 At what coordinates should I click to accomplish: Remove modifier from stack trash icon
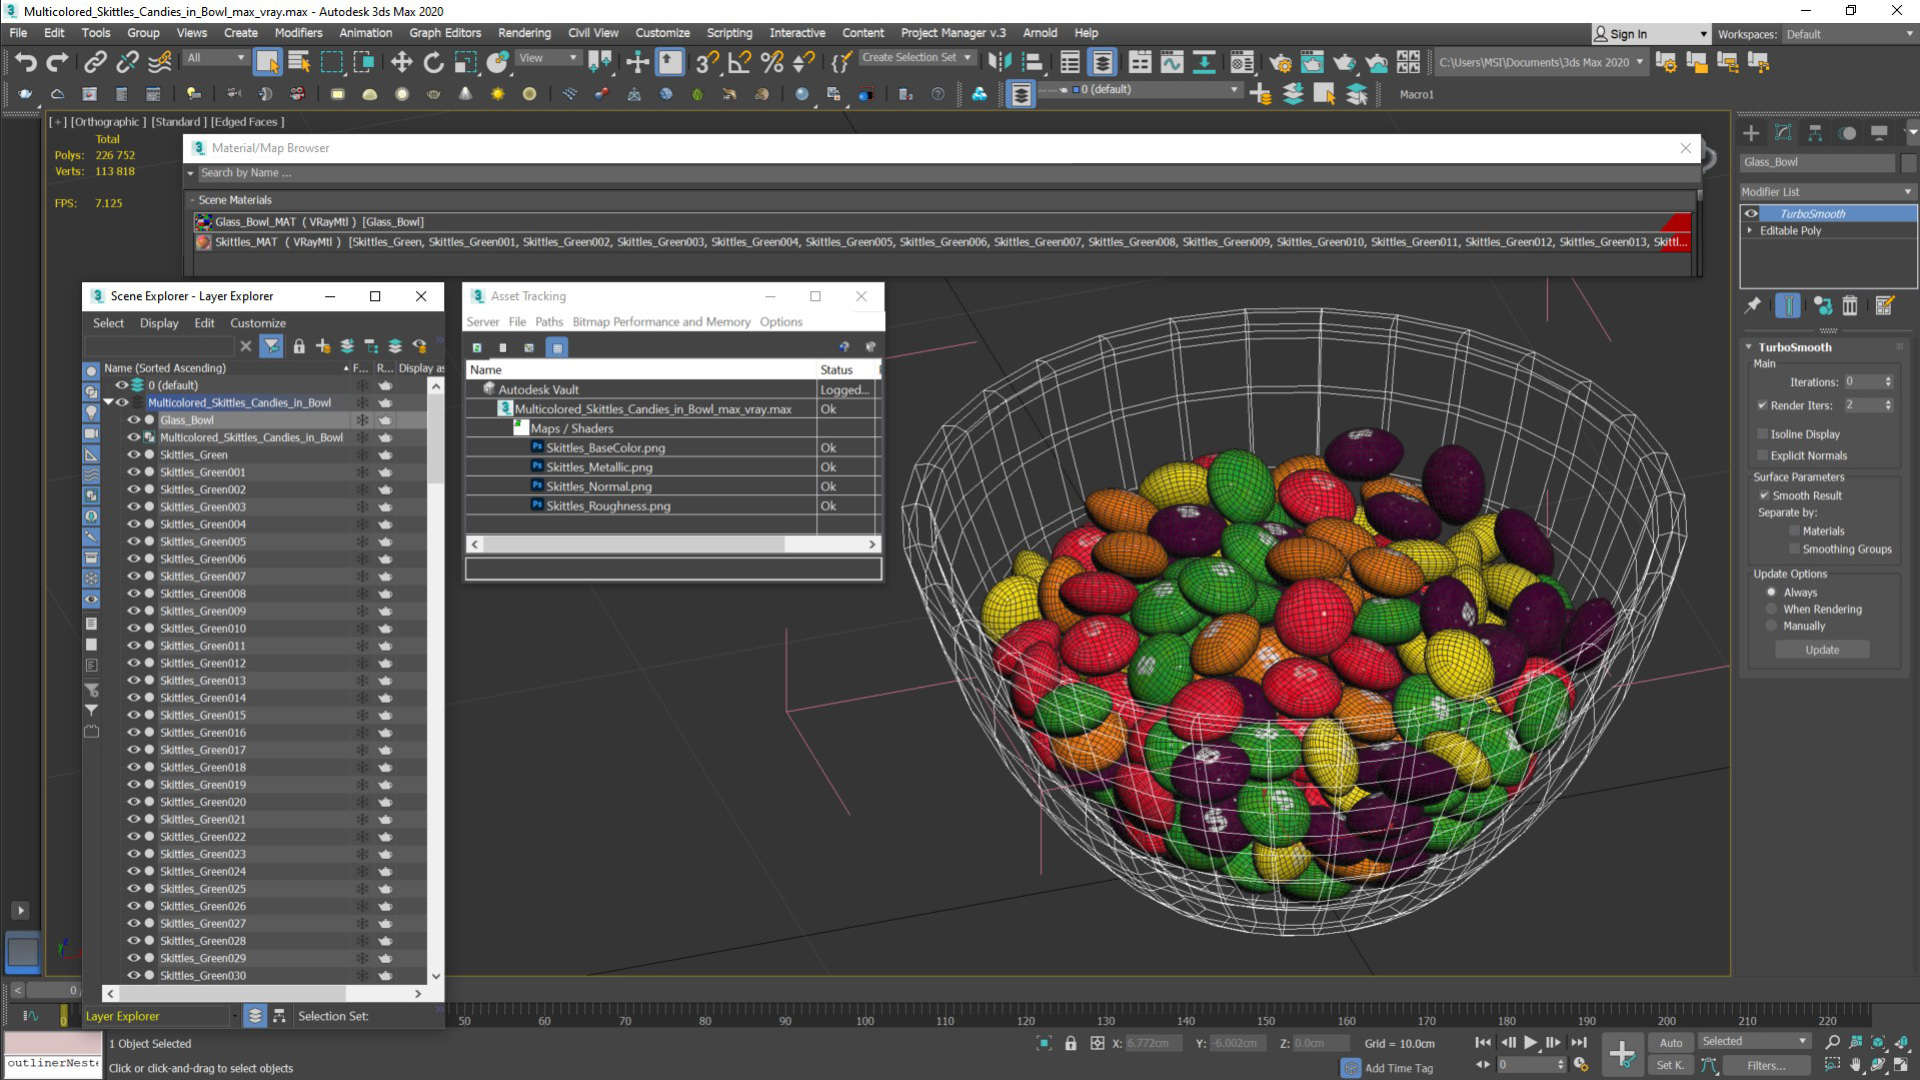(1850, 306)
